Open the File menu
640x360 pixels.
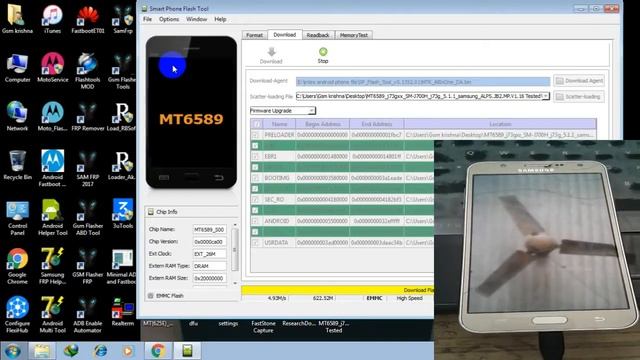click(147, 19)
